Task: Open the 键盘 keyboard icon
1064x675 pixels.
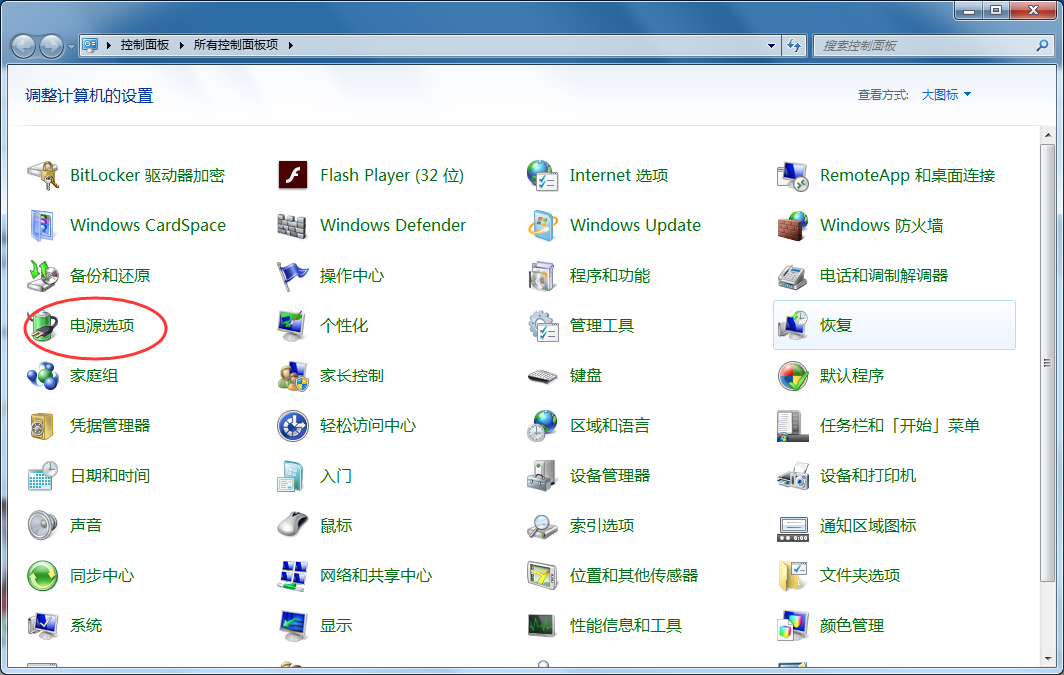Action: tap(543, 375)
